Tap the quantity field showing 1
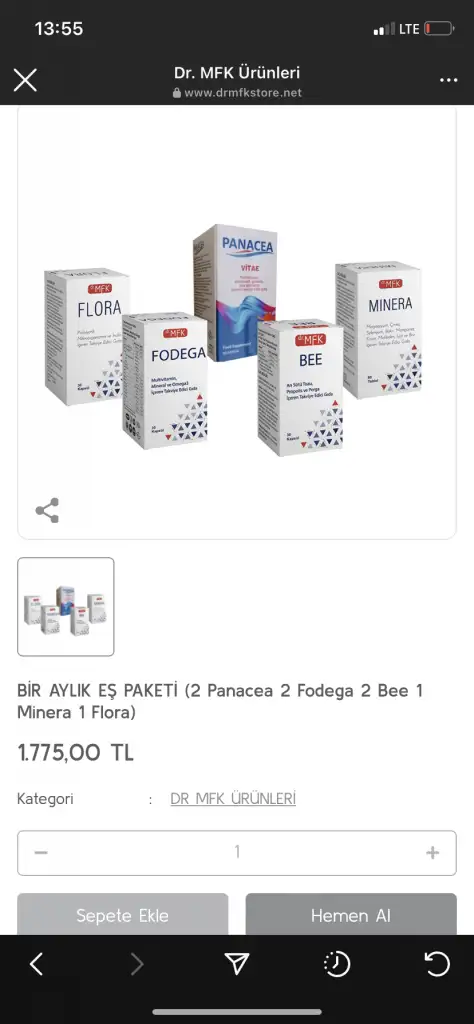 [x=237, y=852]
